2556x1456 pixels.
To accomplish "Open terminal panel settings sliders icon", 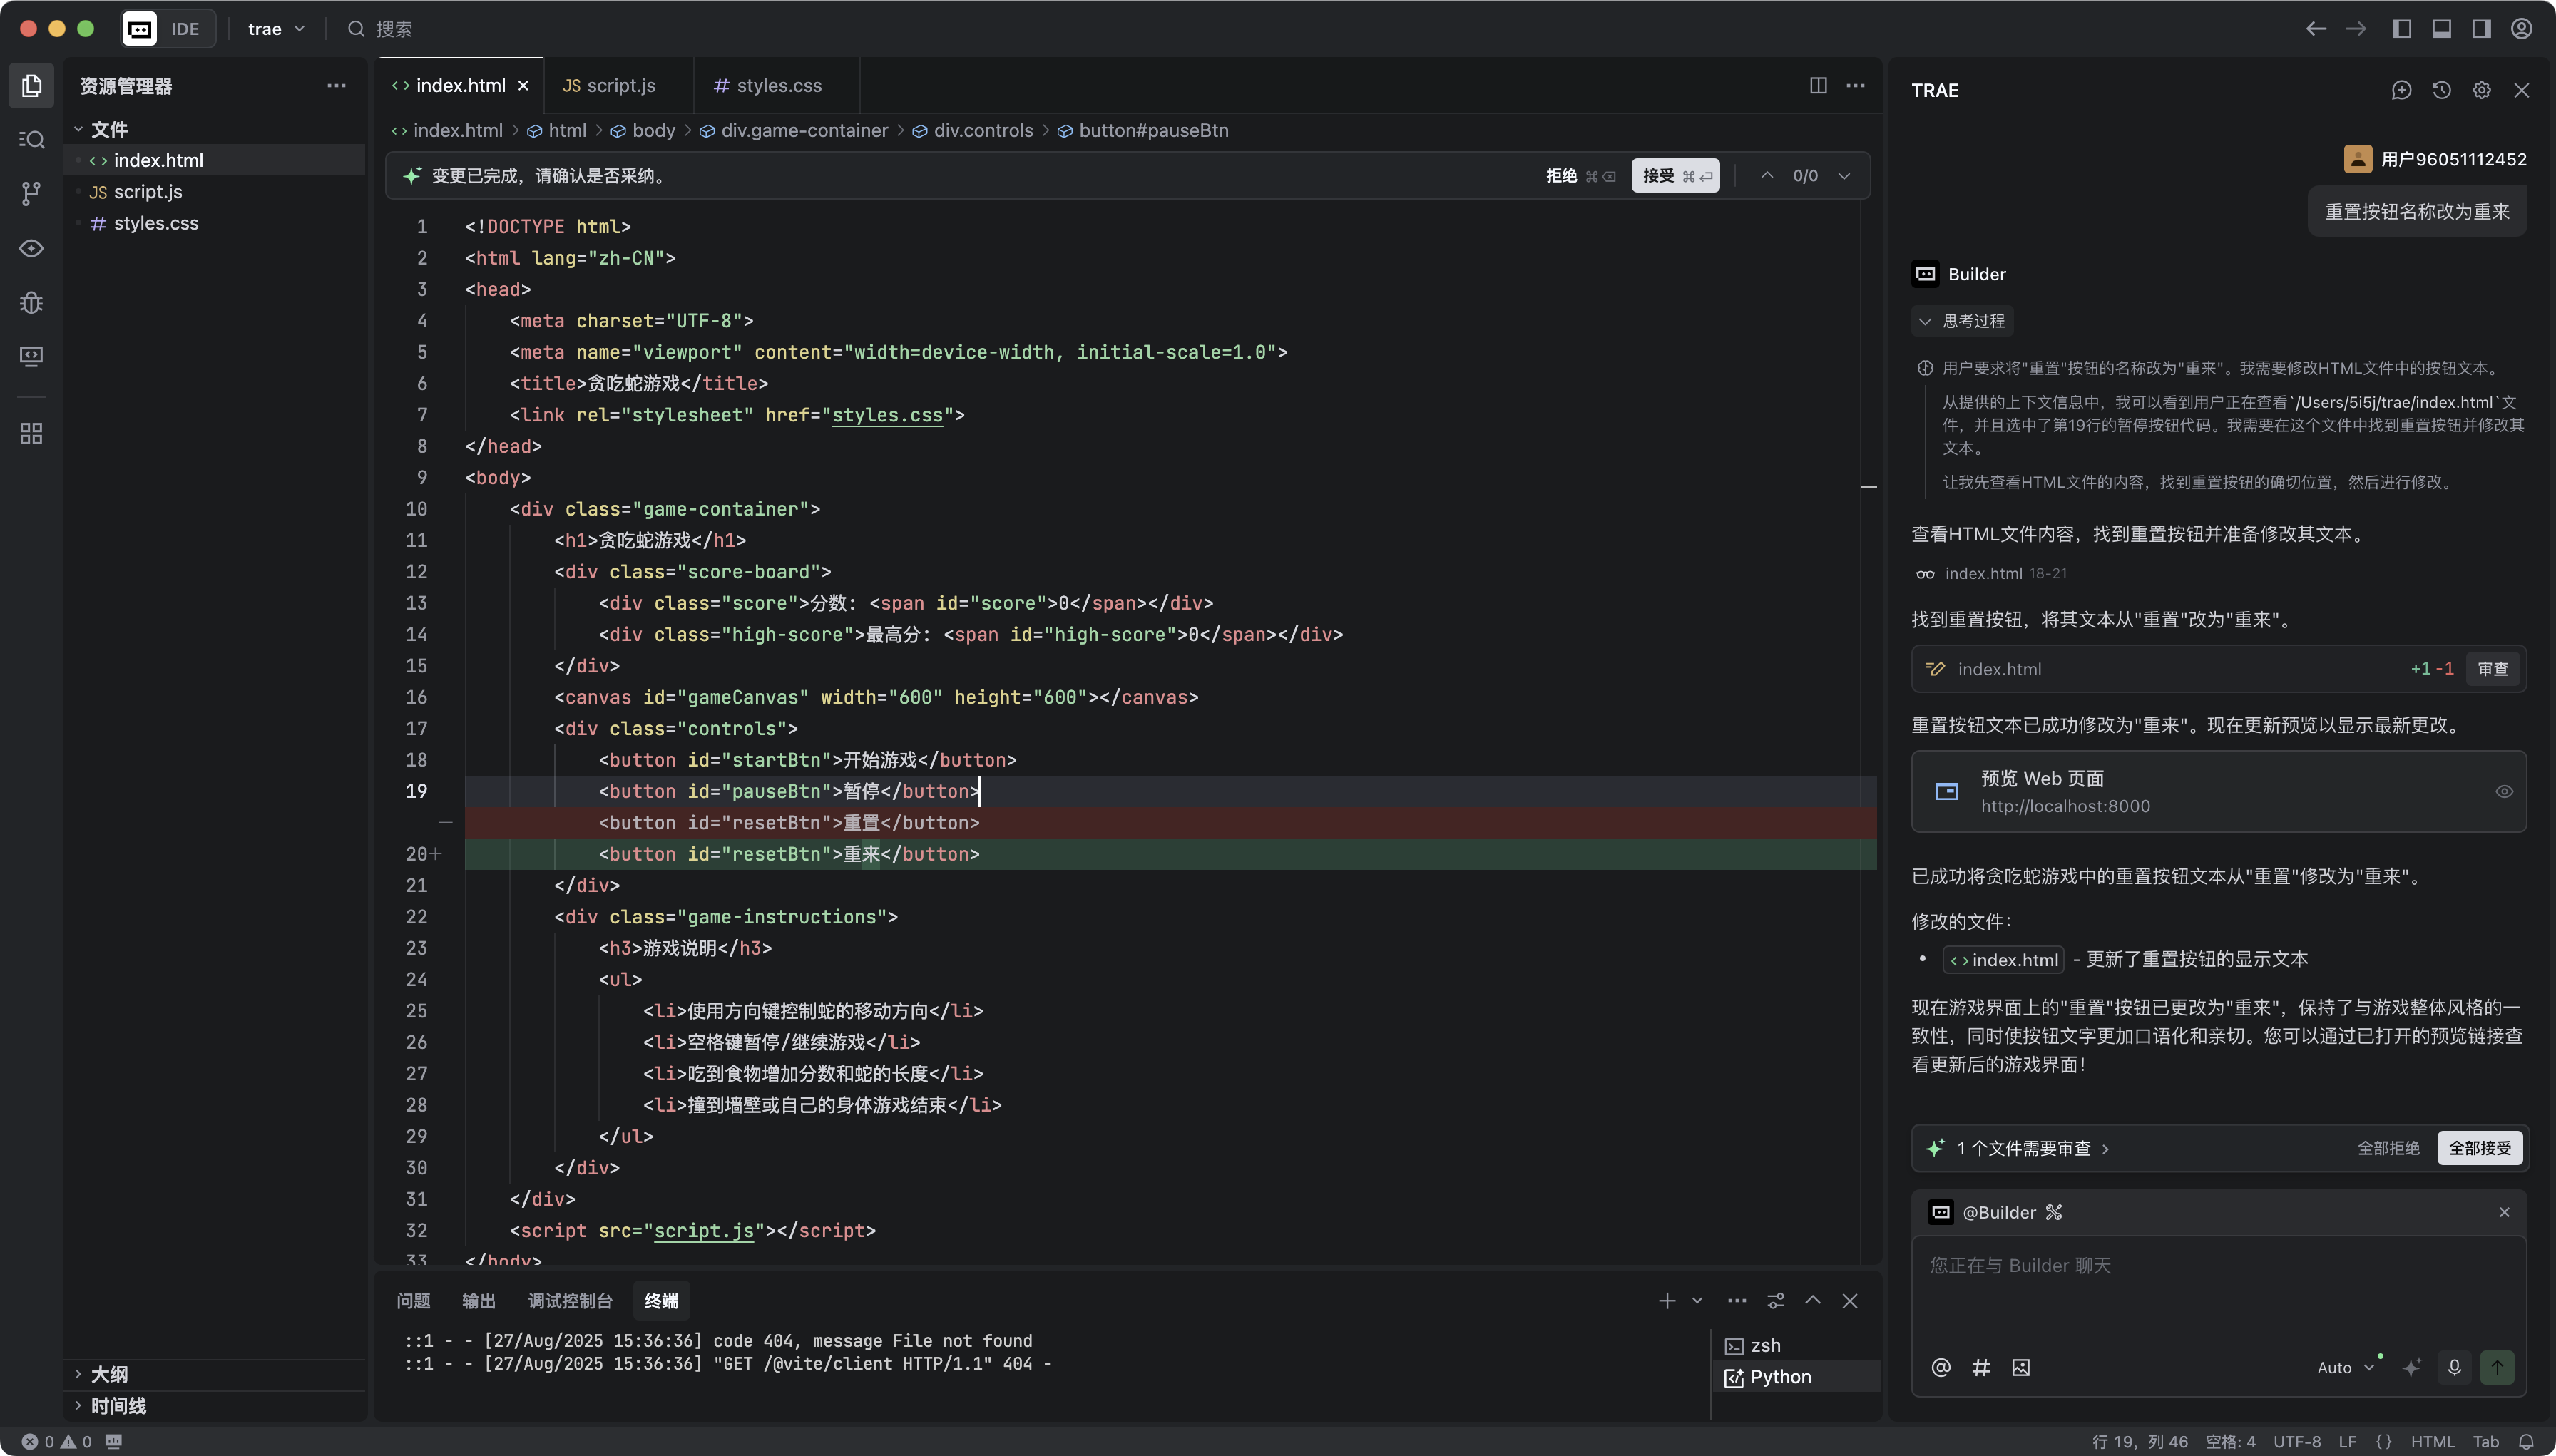I will [1776, 1300].
